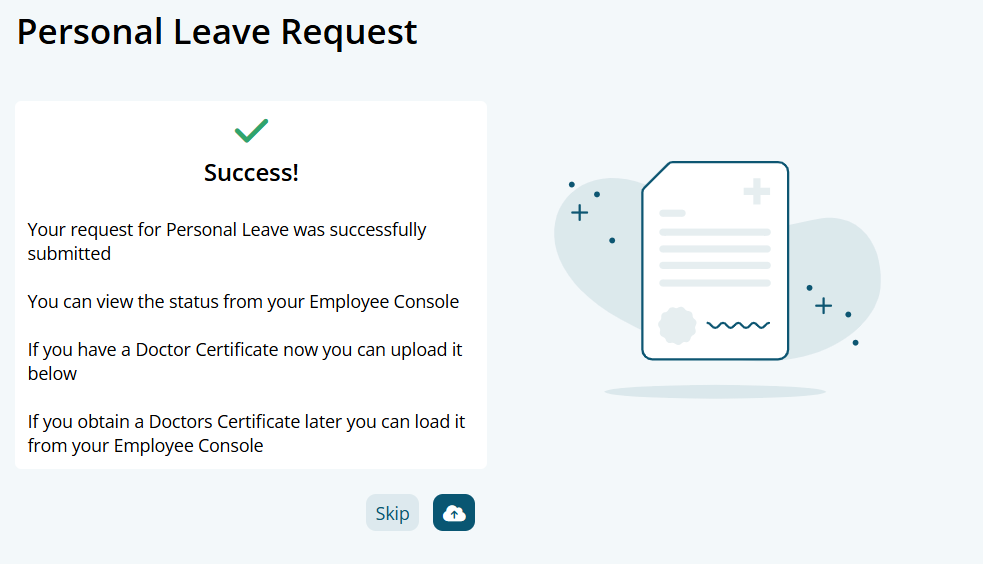The width and height of the screenshot is (983, 564).
Task: Click the plus sign left of the document
Action: tap(579, 212)
